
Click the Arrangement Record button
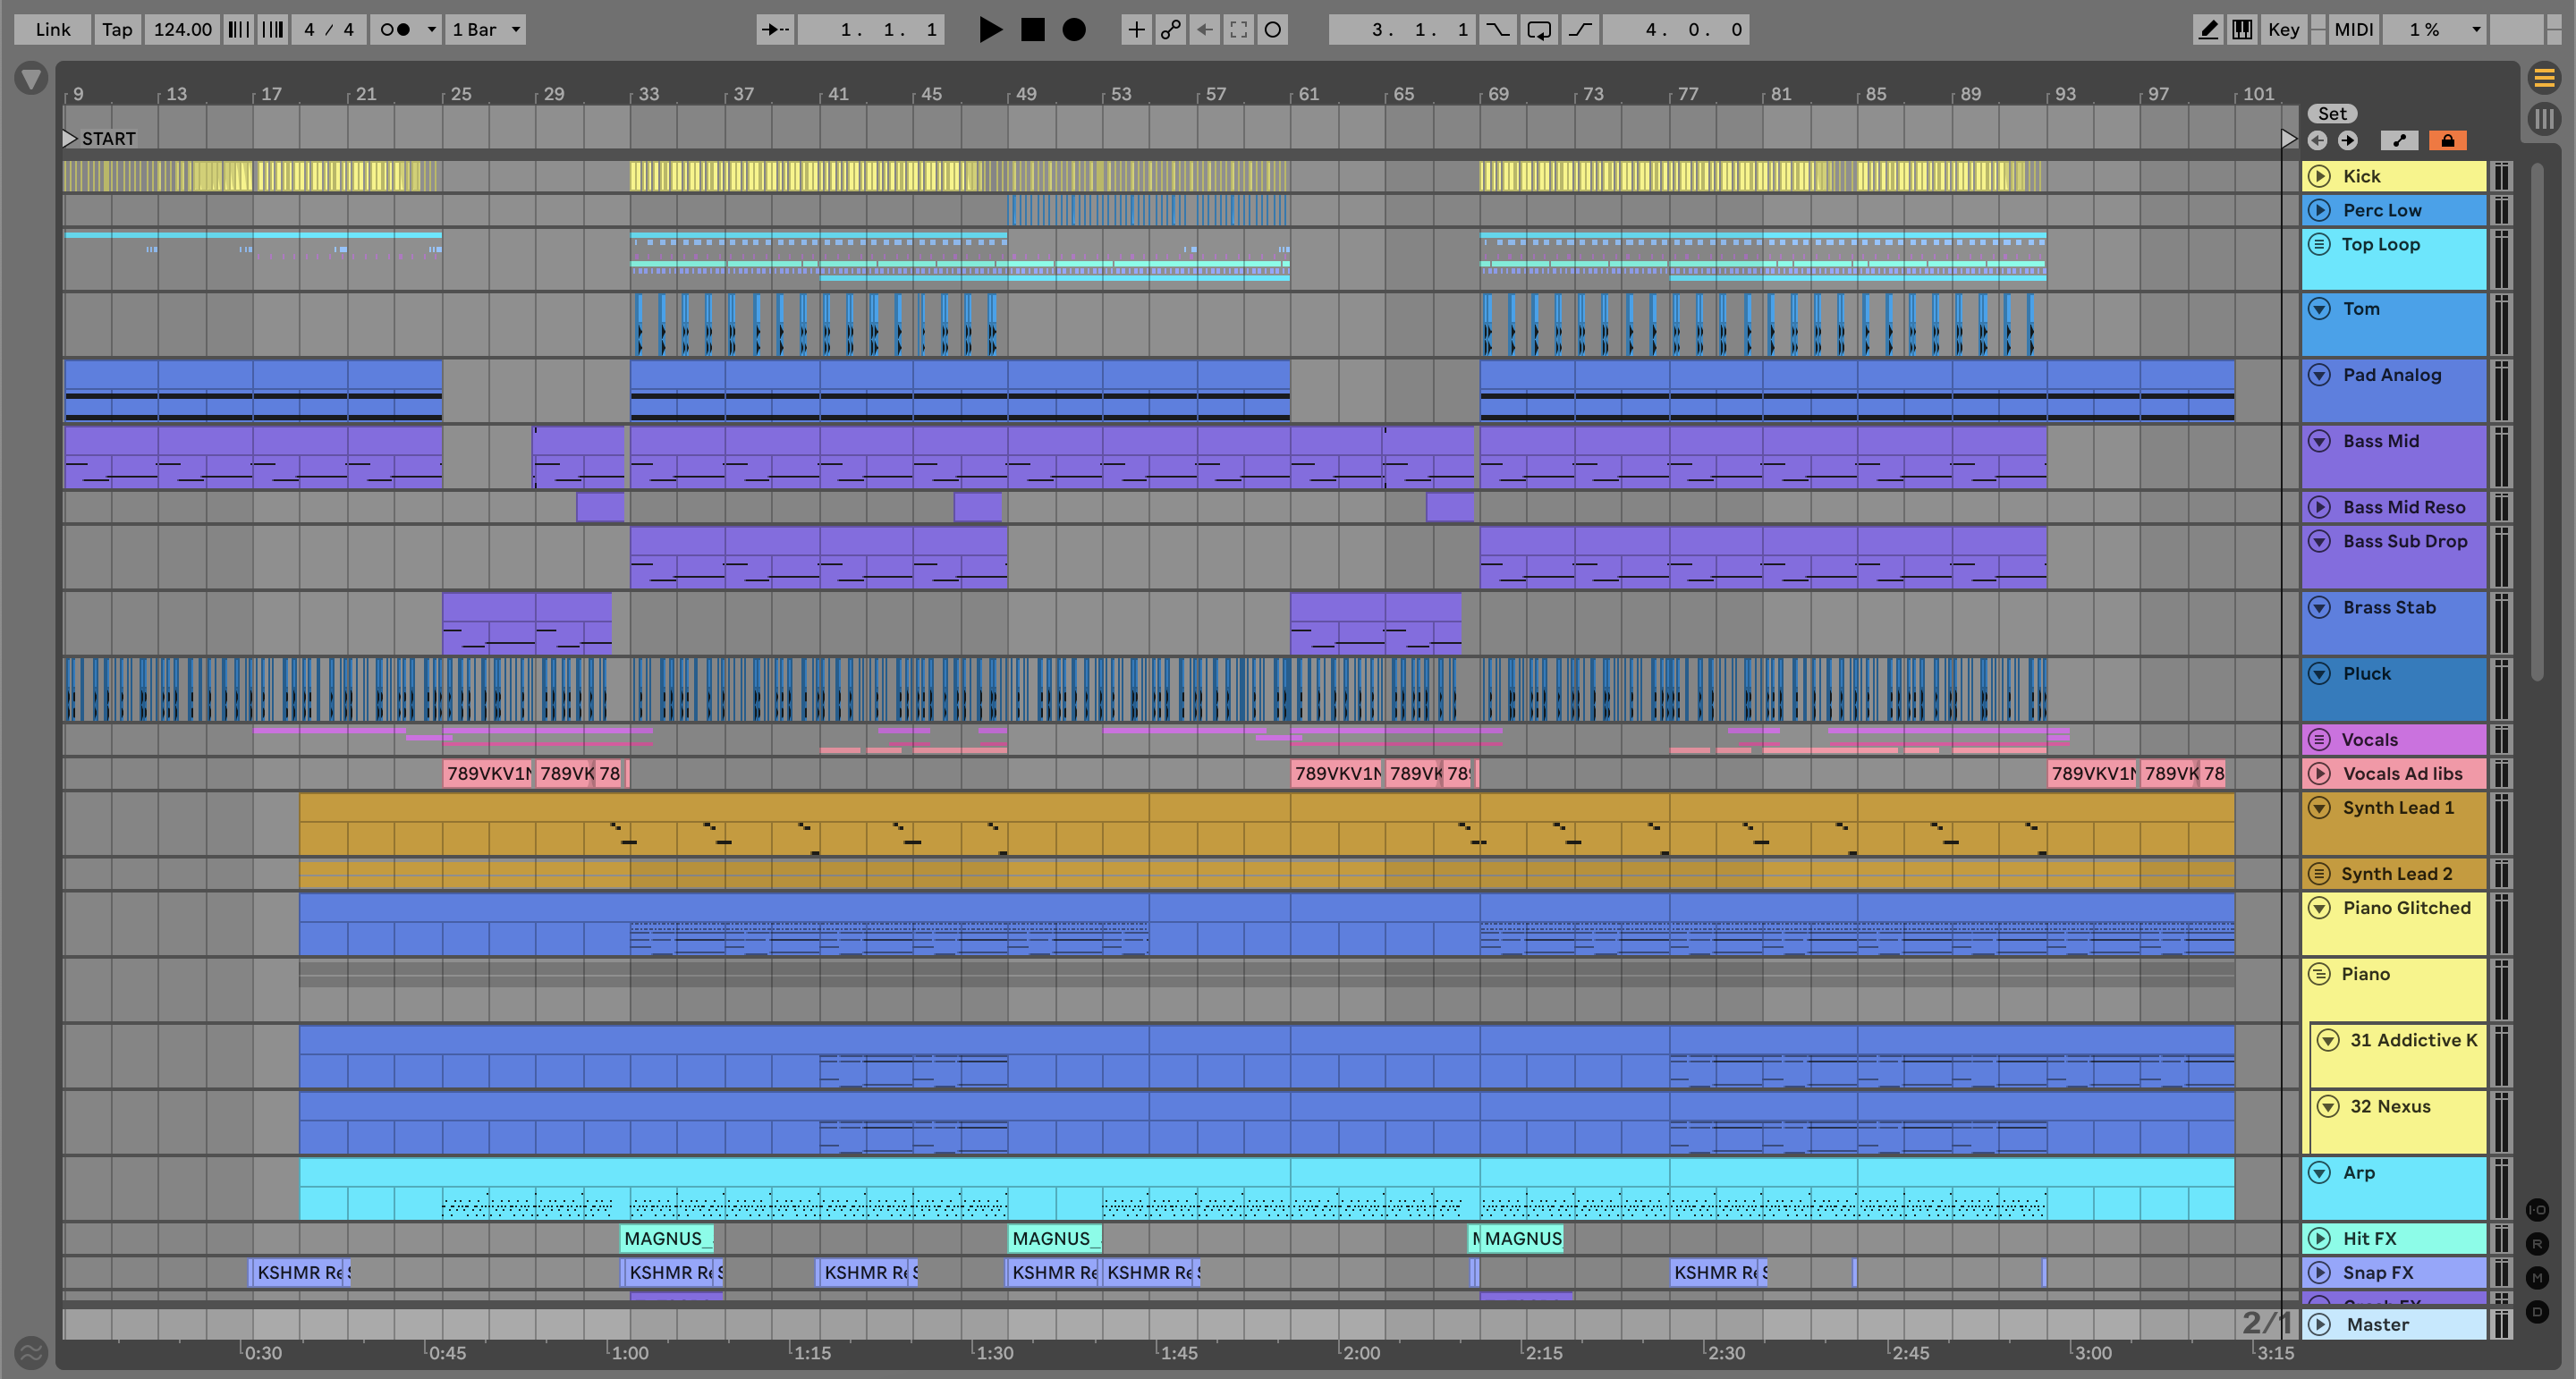(1073, 29)
